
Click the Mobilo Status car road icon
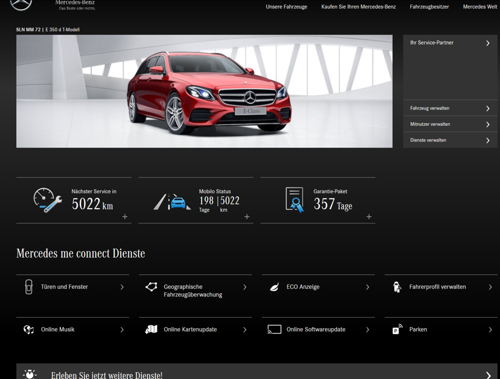(x=172, y=202)
